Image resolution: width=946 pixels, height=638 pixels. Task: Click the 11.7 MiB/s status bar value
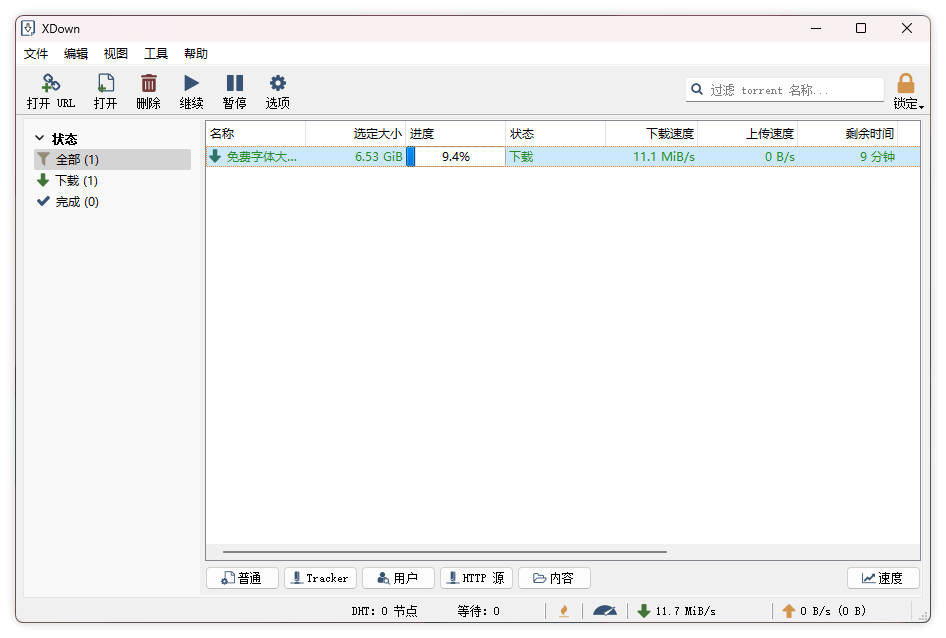coord(685,611)
